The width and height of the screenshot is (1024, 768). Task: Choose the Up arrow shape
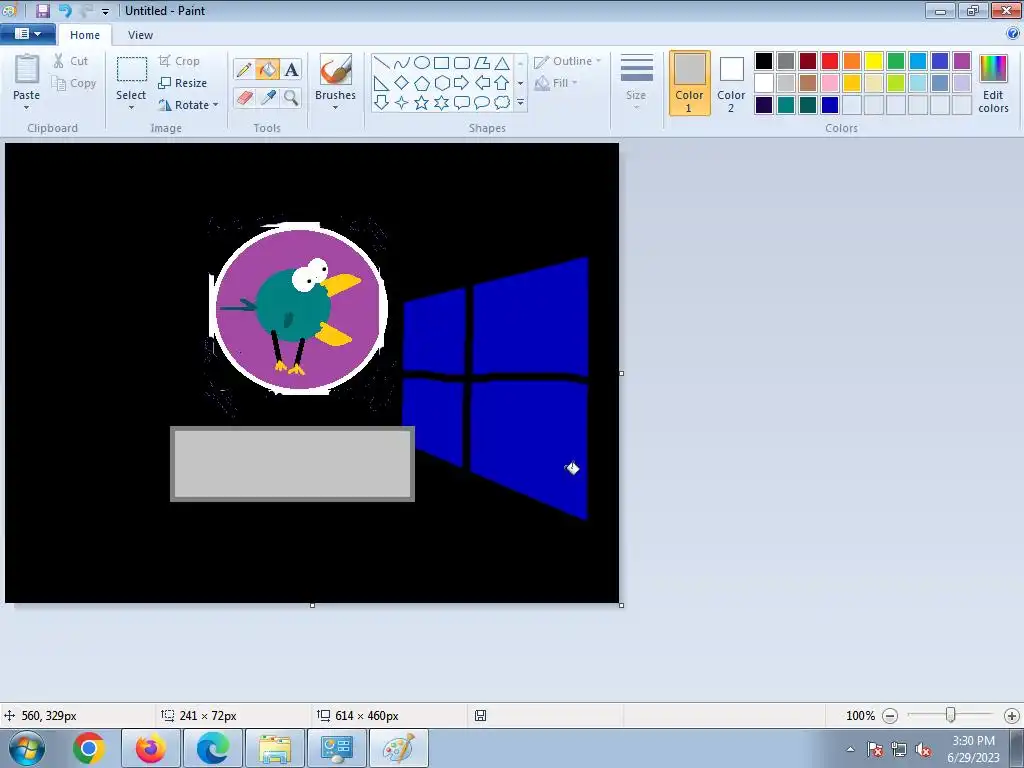click(x=502, y=83)
